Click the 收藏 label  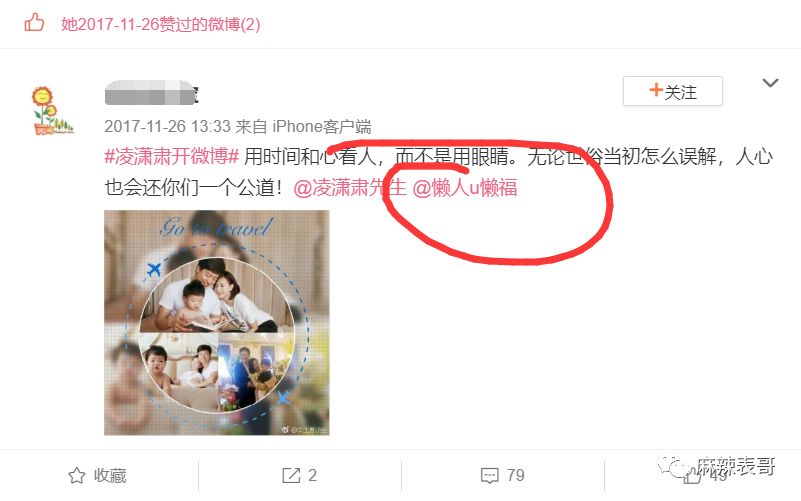(110, 475)
